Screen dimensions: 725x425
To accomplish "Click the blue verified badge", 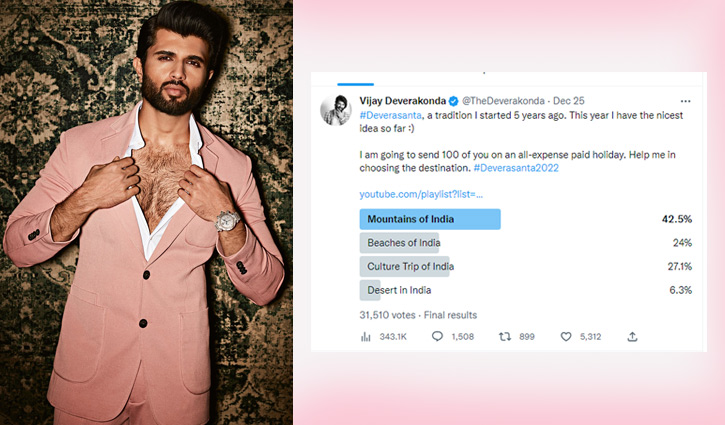I will [x=453, y=102].
